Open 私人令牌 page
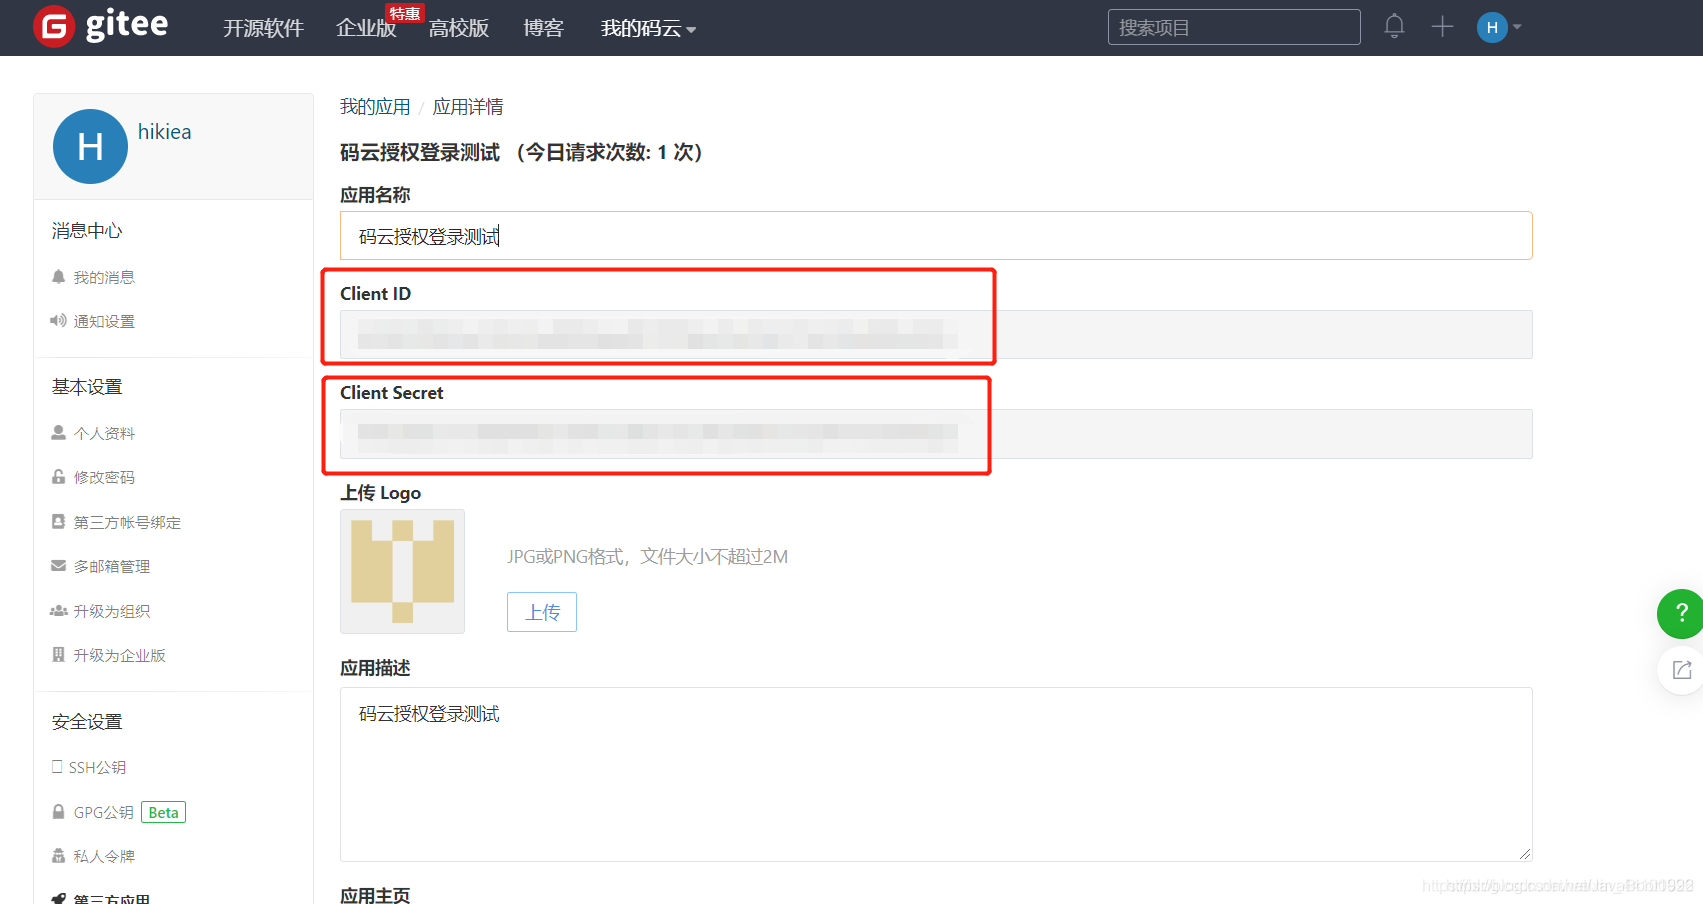 click(104, 856)
